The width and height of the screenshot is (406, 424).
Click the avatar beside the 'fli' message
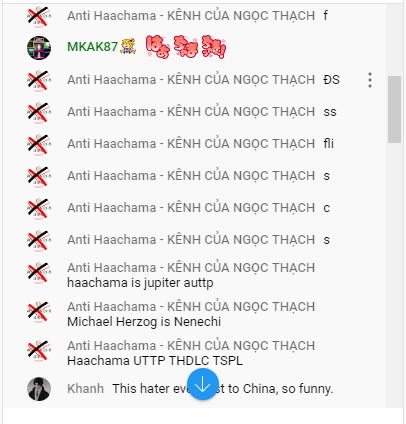pos(39,144)
